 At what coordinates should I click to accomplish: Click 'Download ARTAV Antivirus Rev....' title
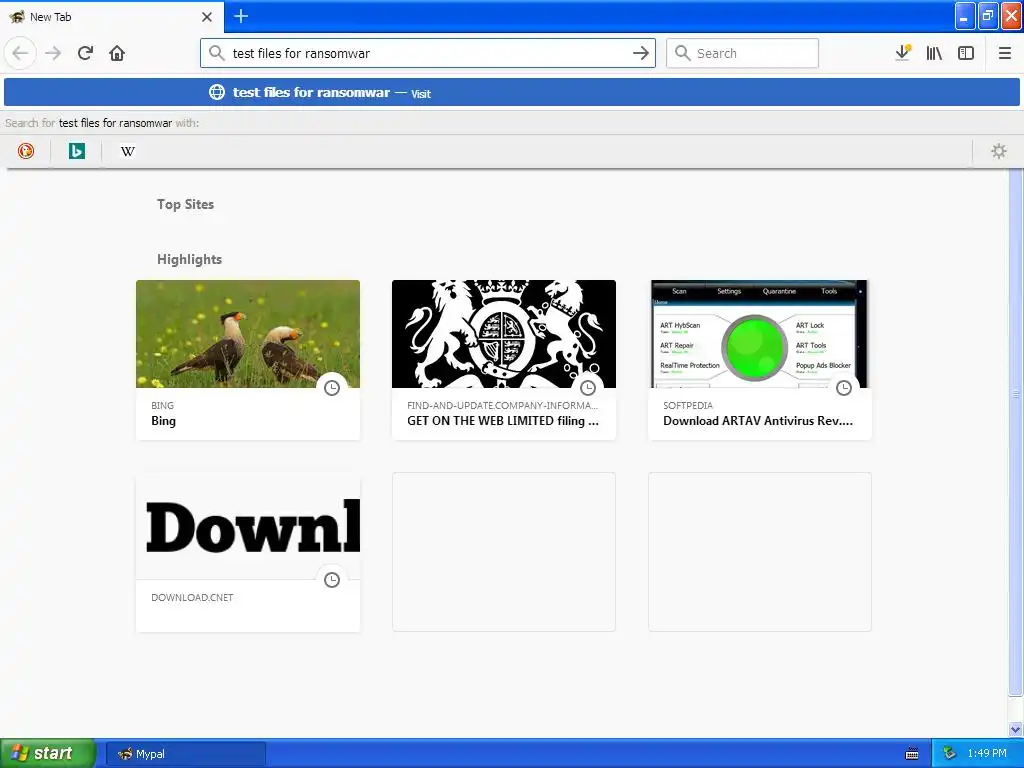point(758,421)
